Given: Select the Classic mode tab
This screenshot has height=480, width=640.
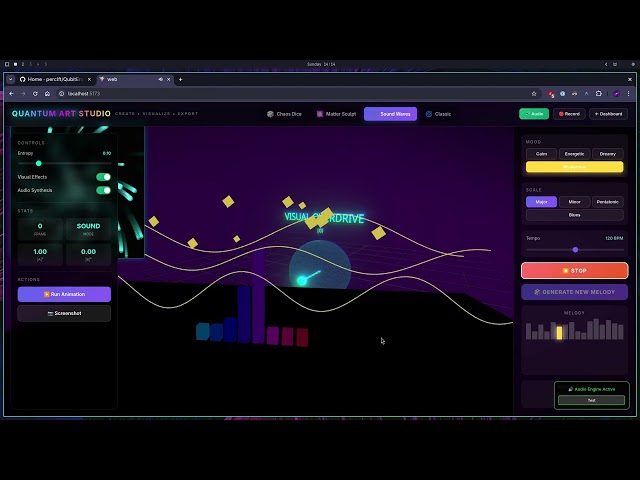Looking at the screenshot, I should point(438,114).
